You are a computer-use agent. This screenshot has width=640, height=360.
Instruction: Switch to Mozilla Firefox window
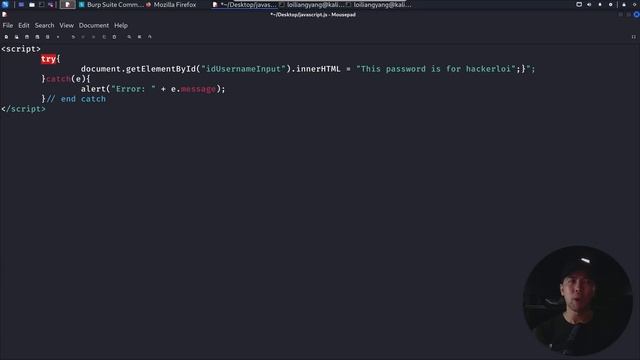(x=171, y=4)
